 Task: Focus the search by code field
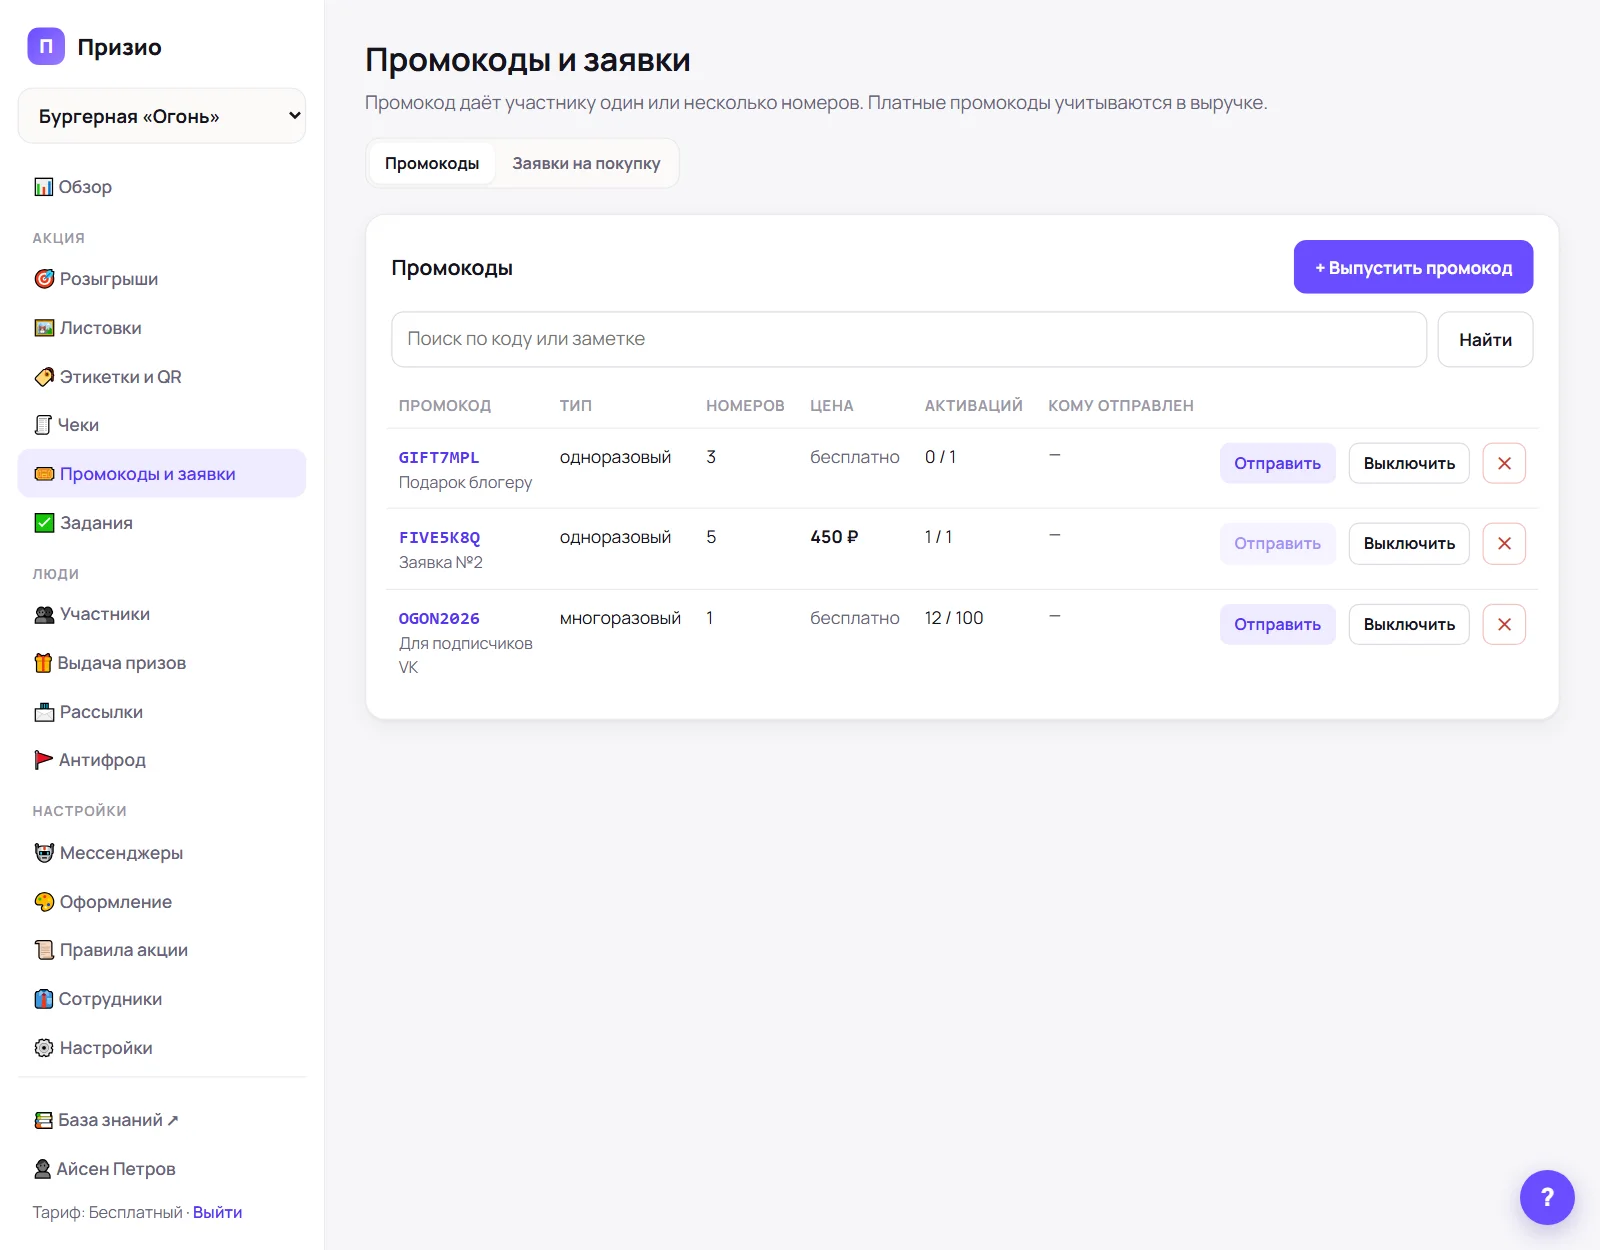coord(909,340)
